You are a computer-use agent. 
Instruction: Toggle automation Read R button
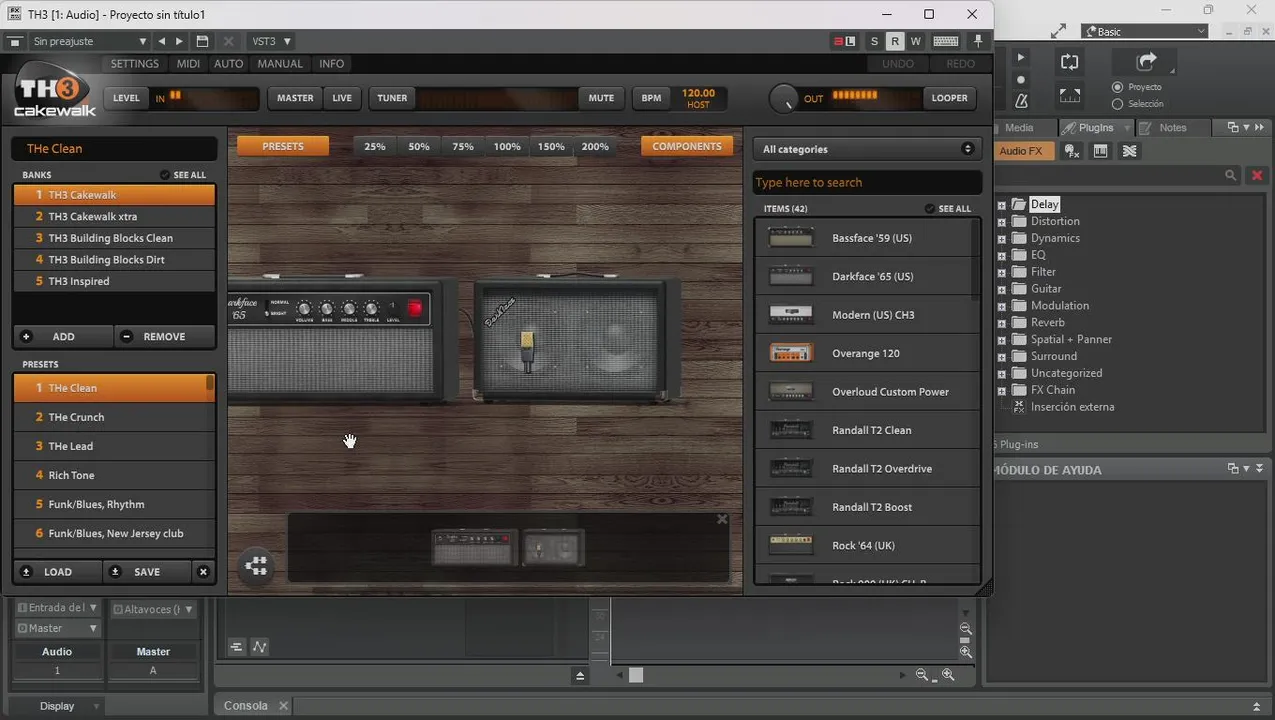[895, 42]
